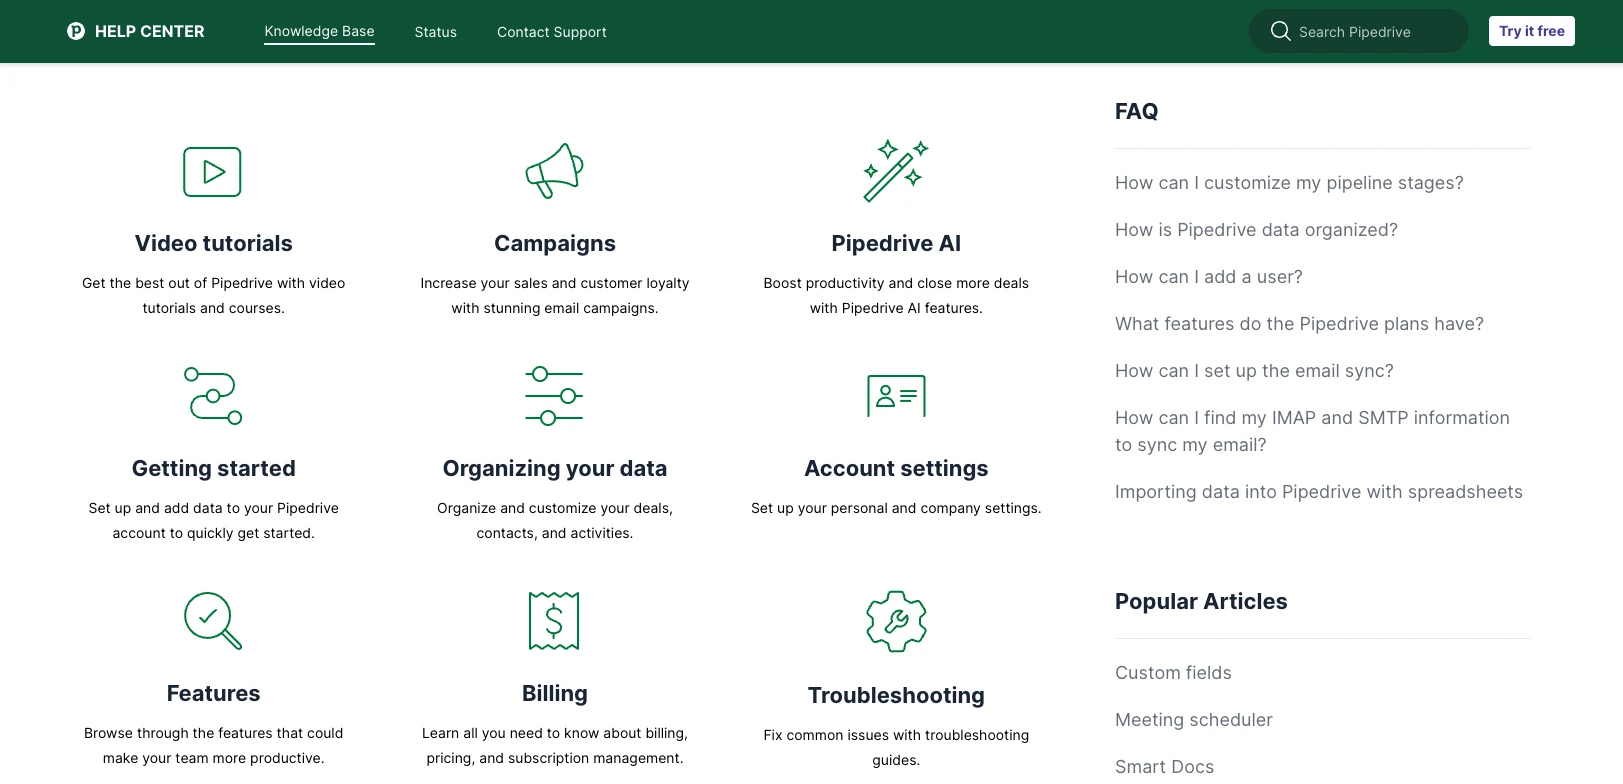This screenshot has width=1623, height=784.
Task: Open the Troubleshooting gear wrench icon
Action: 896,621
